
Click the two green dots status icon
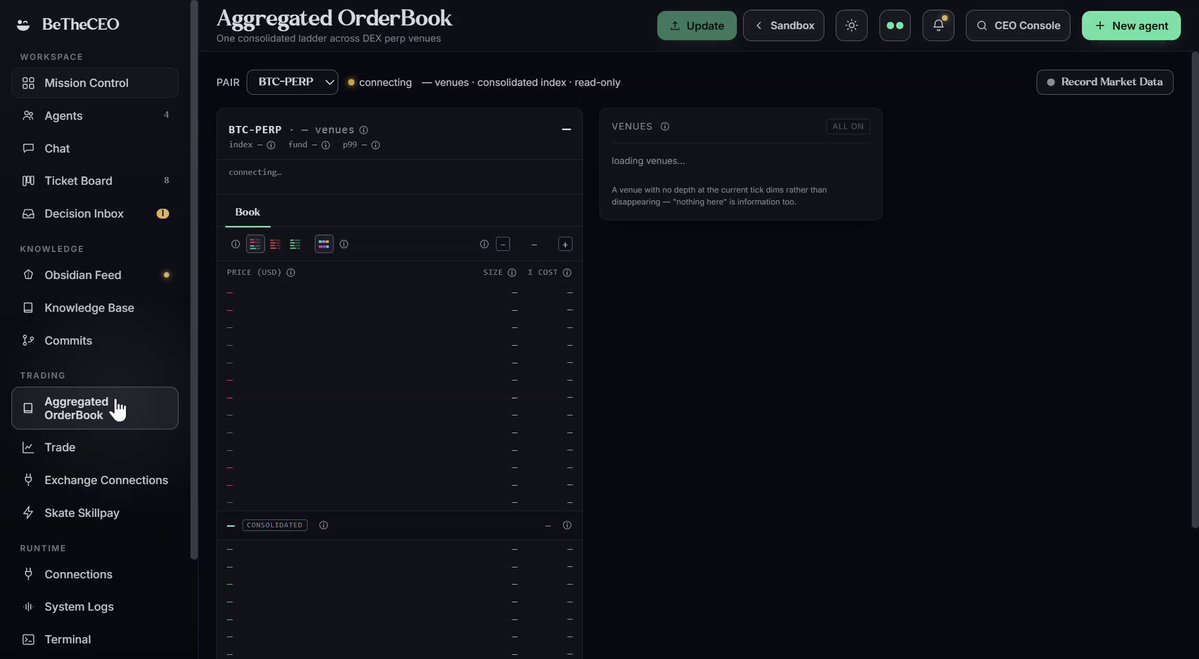pyautogui.click(x=895, y=25)
